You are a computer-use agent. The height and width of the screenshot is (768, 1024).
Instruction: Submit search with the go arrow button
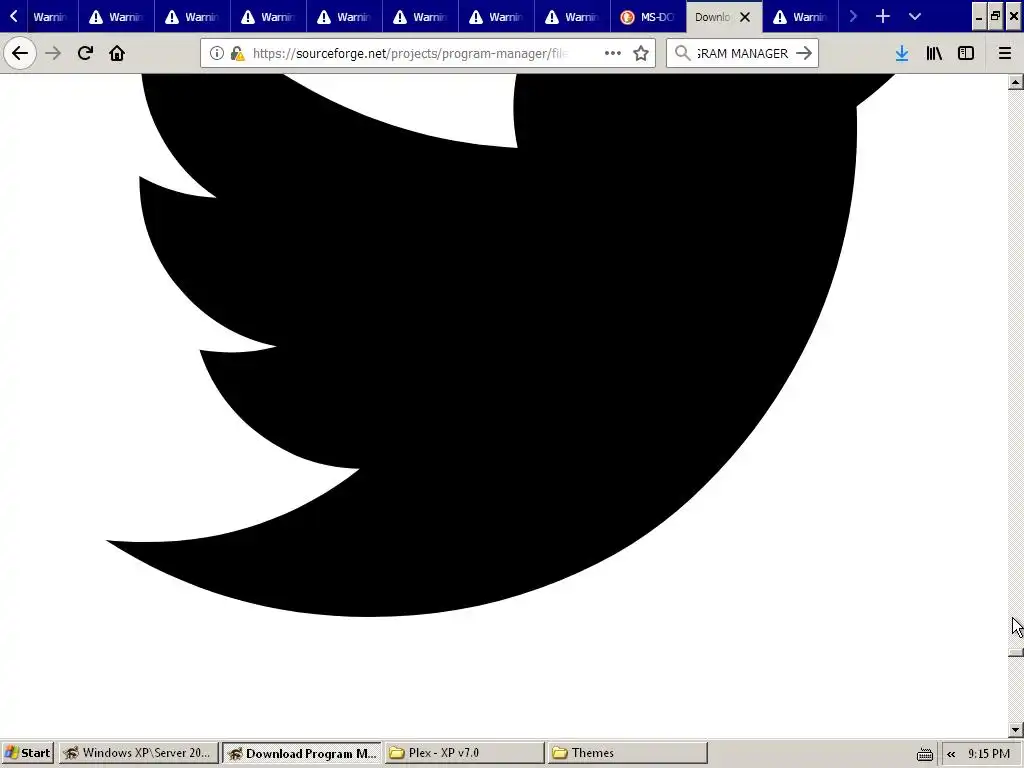[x=804, y=53]
